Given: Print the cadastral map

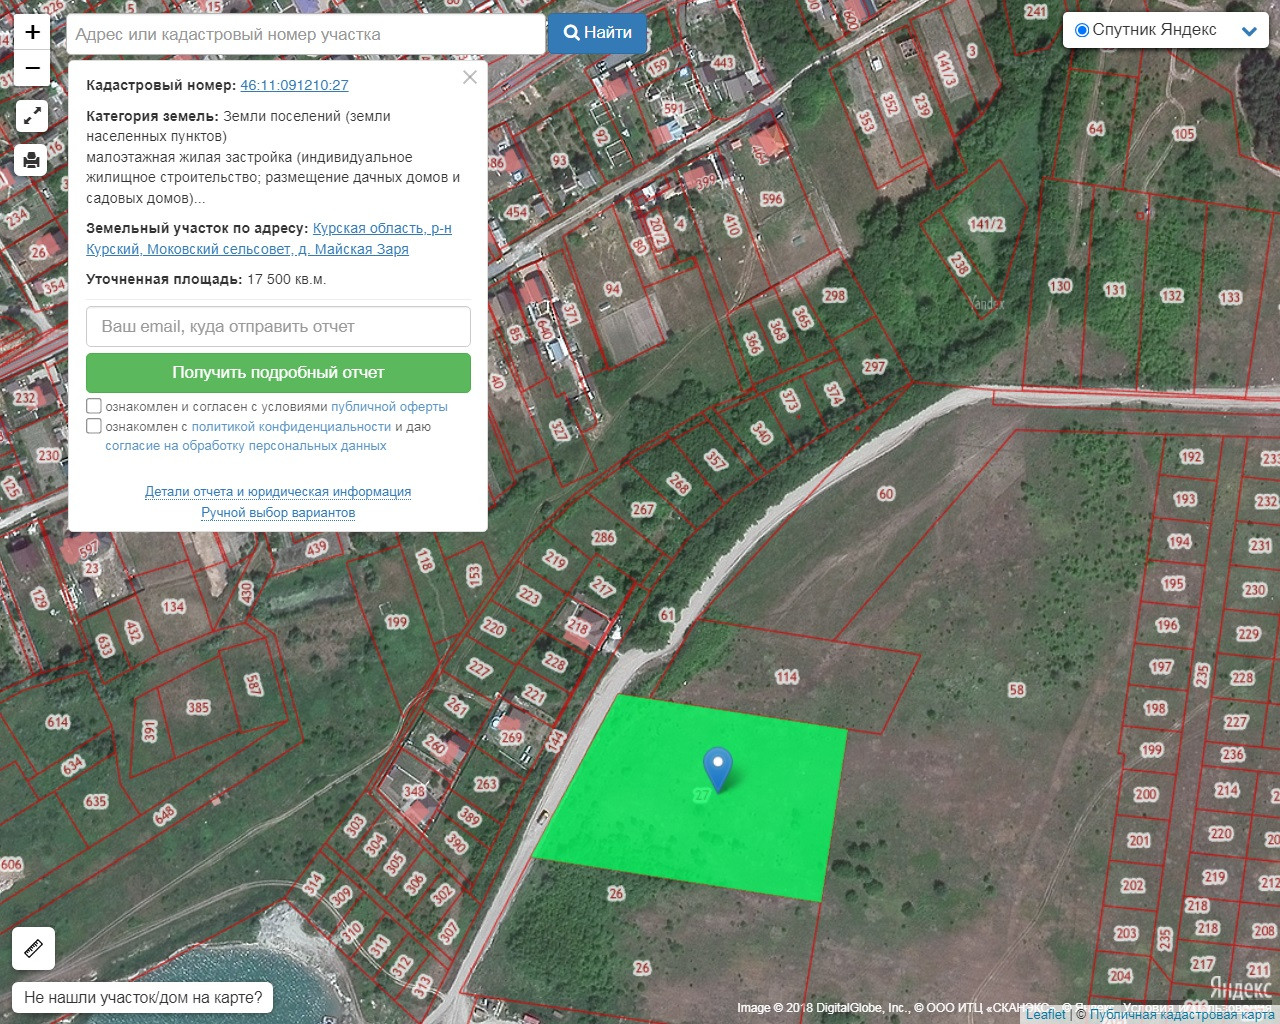Looking at the screenshot, I should coord(32,160).
